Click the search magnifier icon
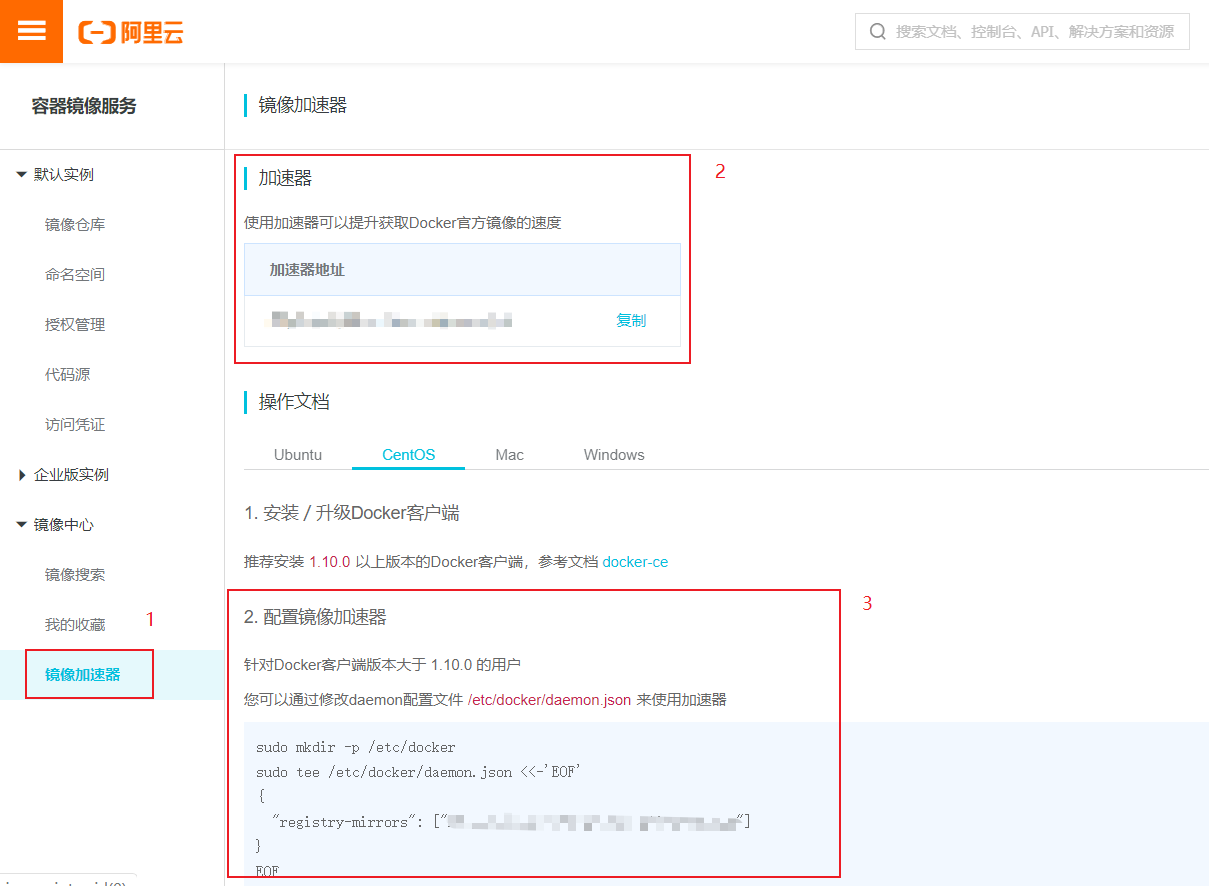 point(878,32)
